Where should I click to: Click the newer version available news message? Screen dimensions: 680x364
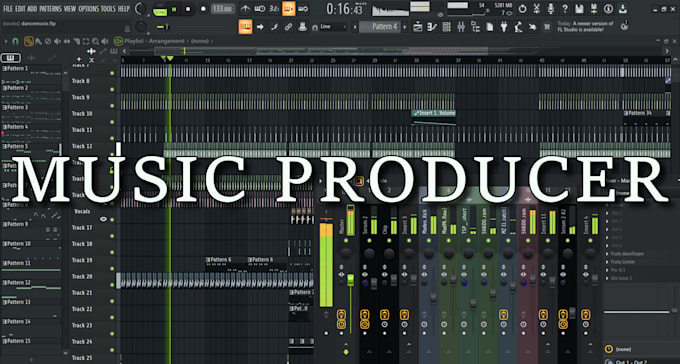pyautogui.click(x=585, y=26)
